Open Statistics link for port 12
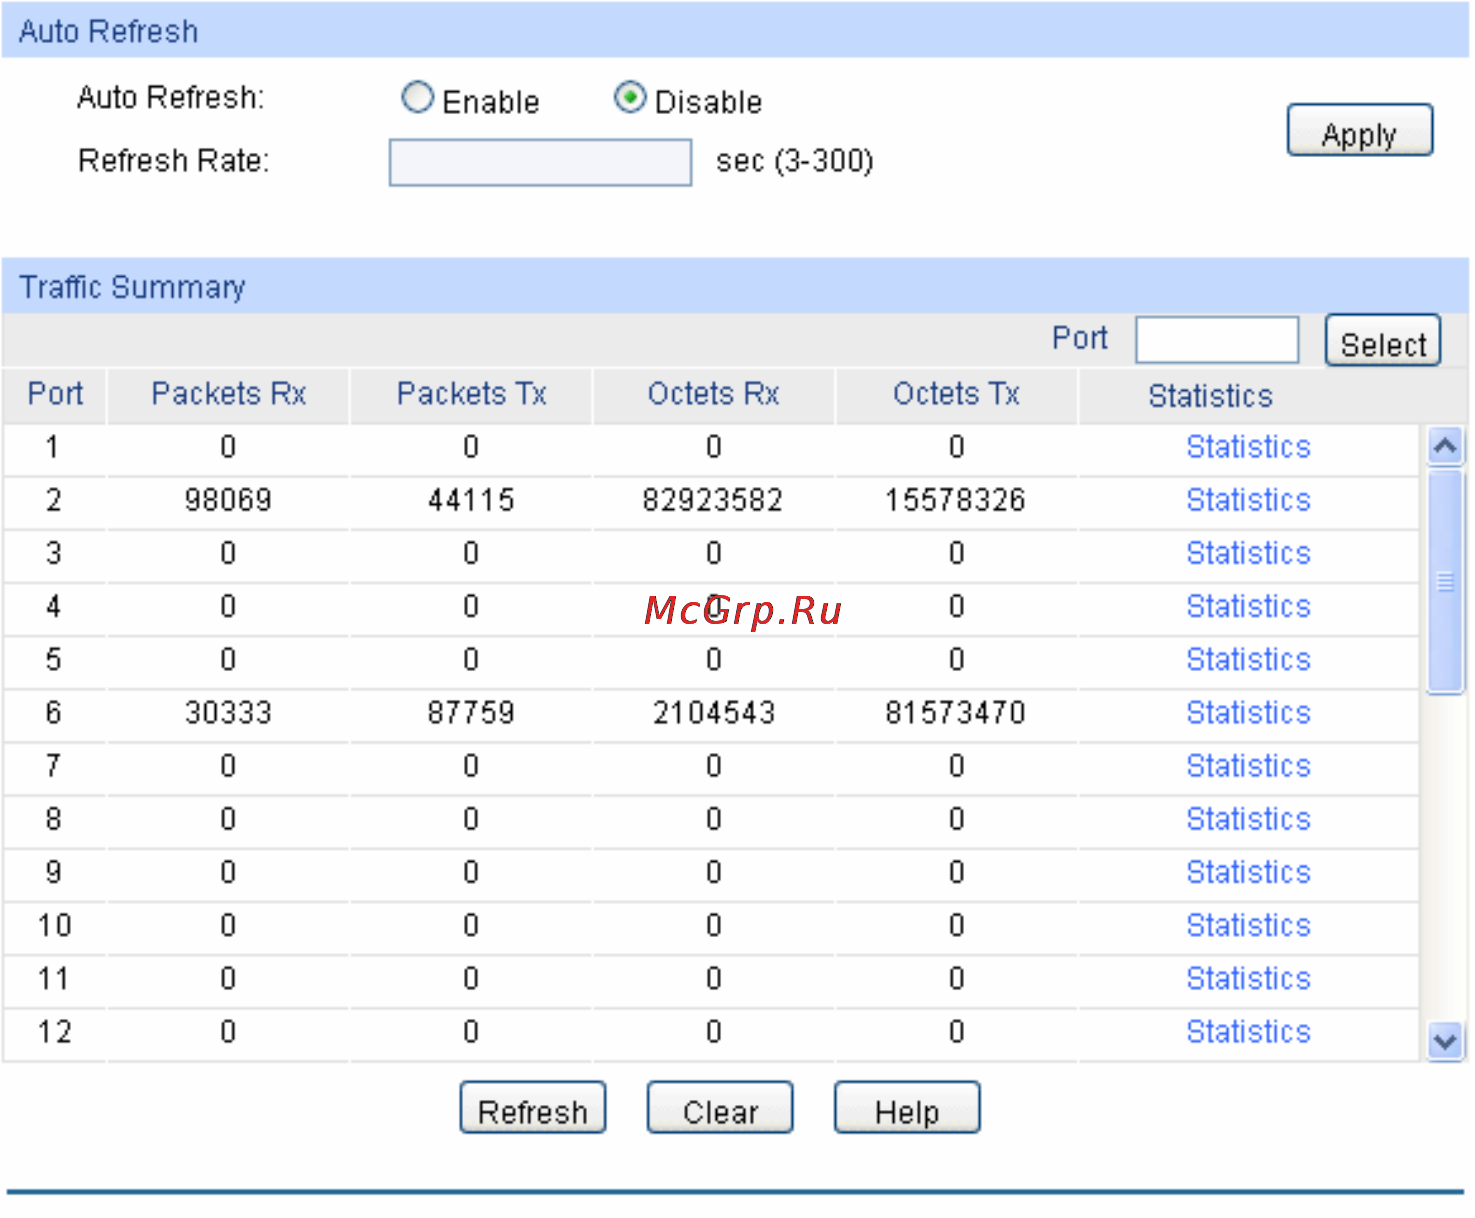Screen dimensions: 1475x1218 (x=1248, y=1032)
